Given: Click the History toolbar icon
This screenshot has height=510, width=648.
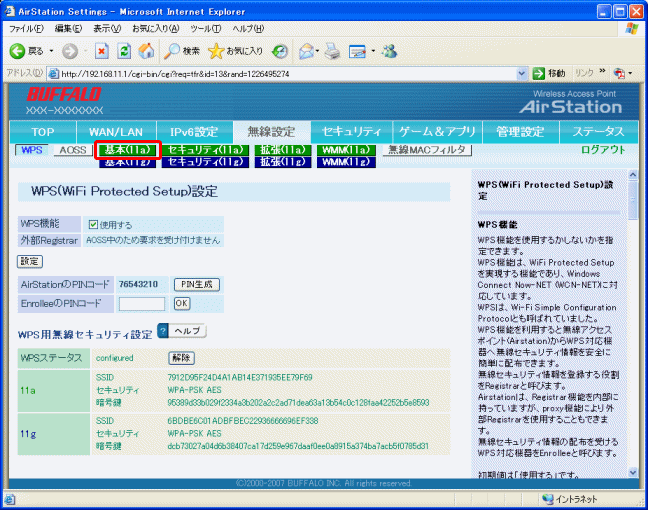Looking at the screenshot, I should pos(280,50).
